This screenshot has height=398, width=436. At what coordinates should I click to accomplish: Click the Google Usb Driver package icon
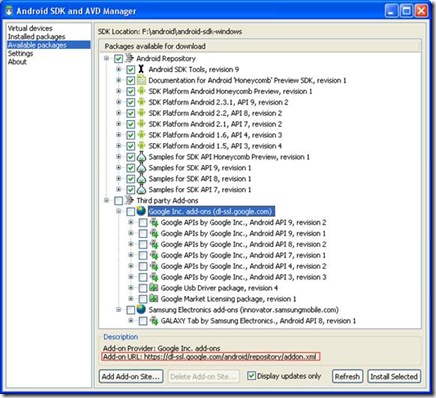point(154,288)
